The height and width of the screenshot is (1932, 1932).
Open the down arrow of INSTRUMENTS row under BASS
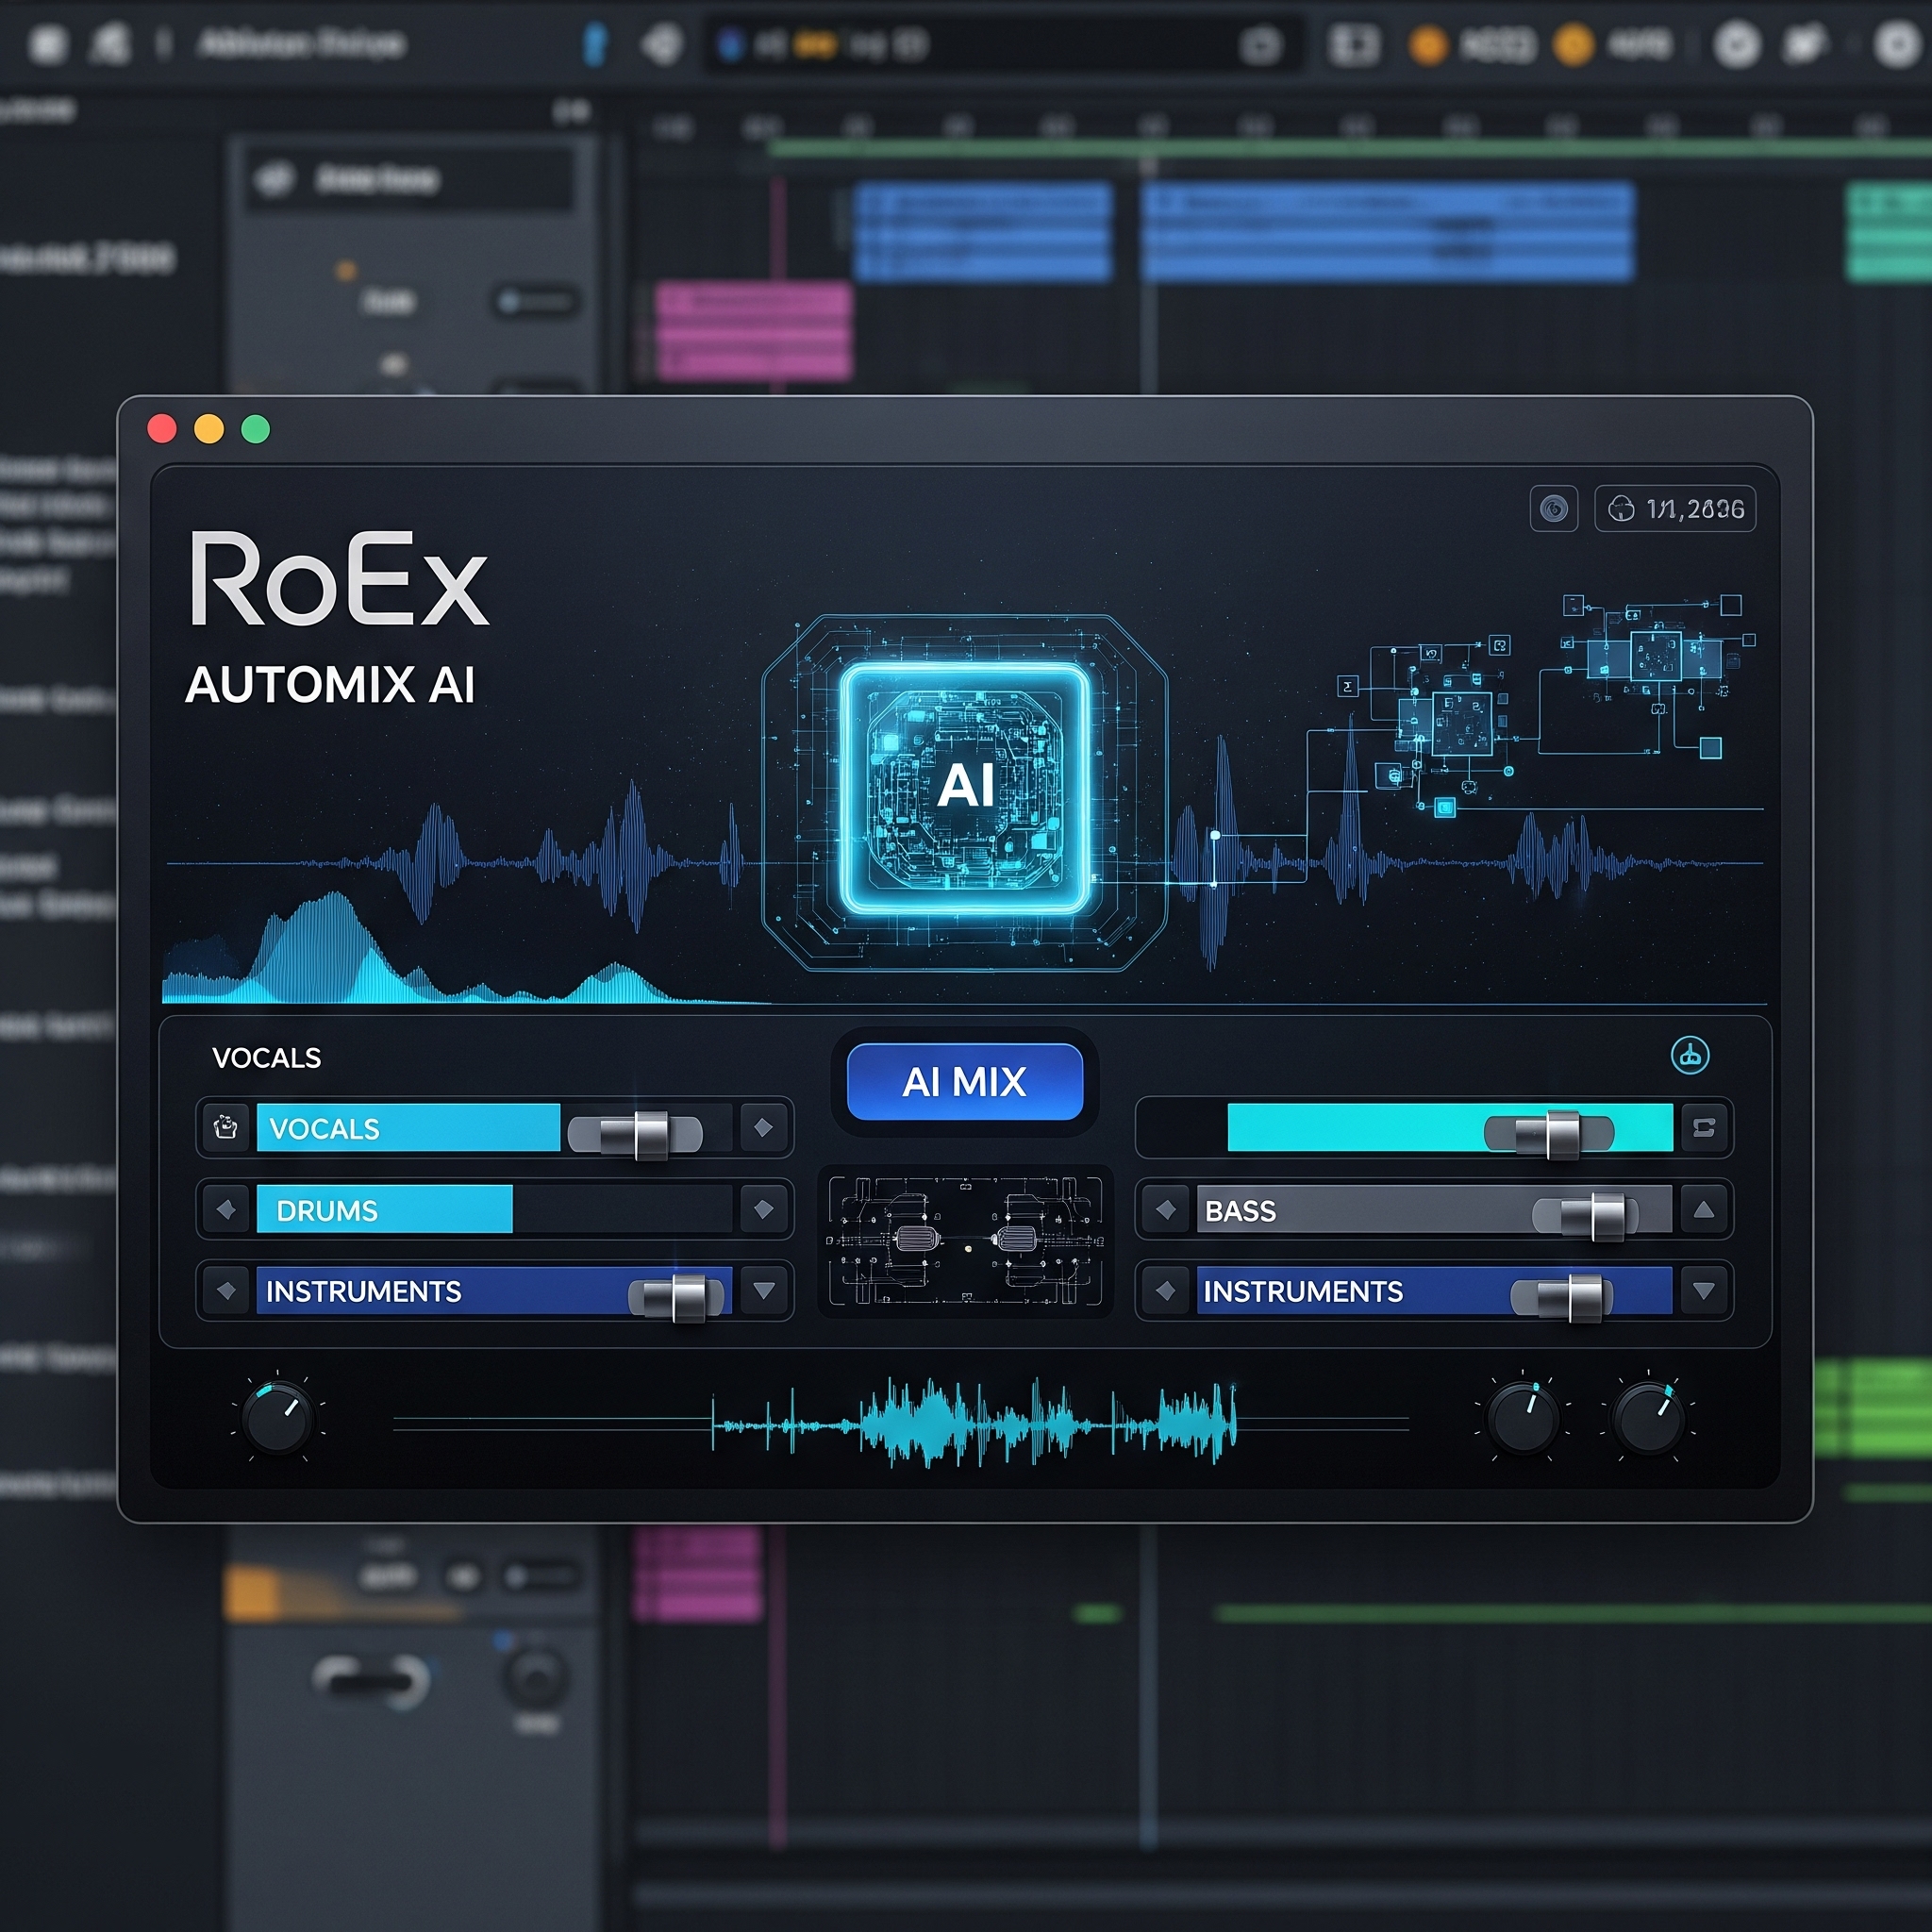1704,1290
